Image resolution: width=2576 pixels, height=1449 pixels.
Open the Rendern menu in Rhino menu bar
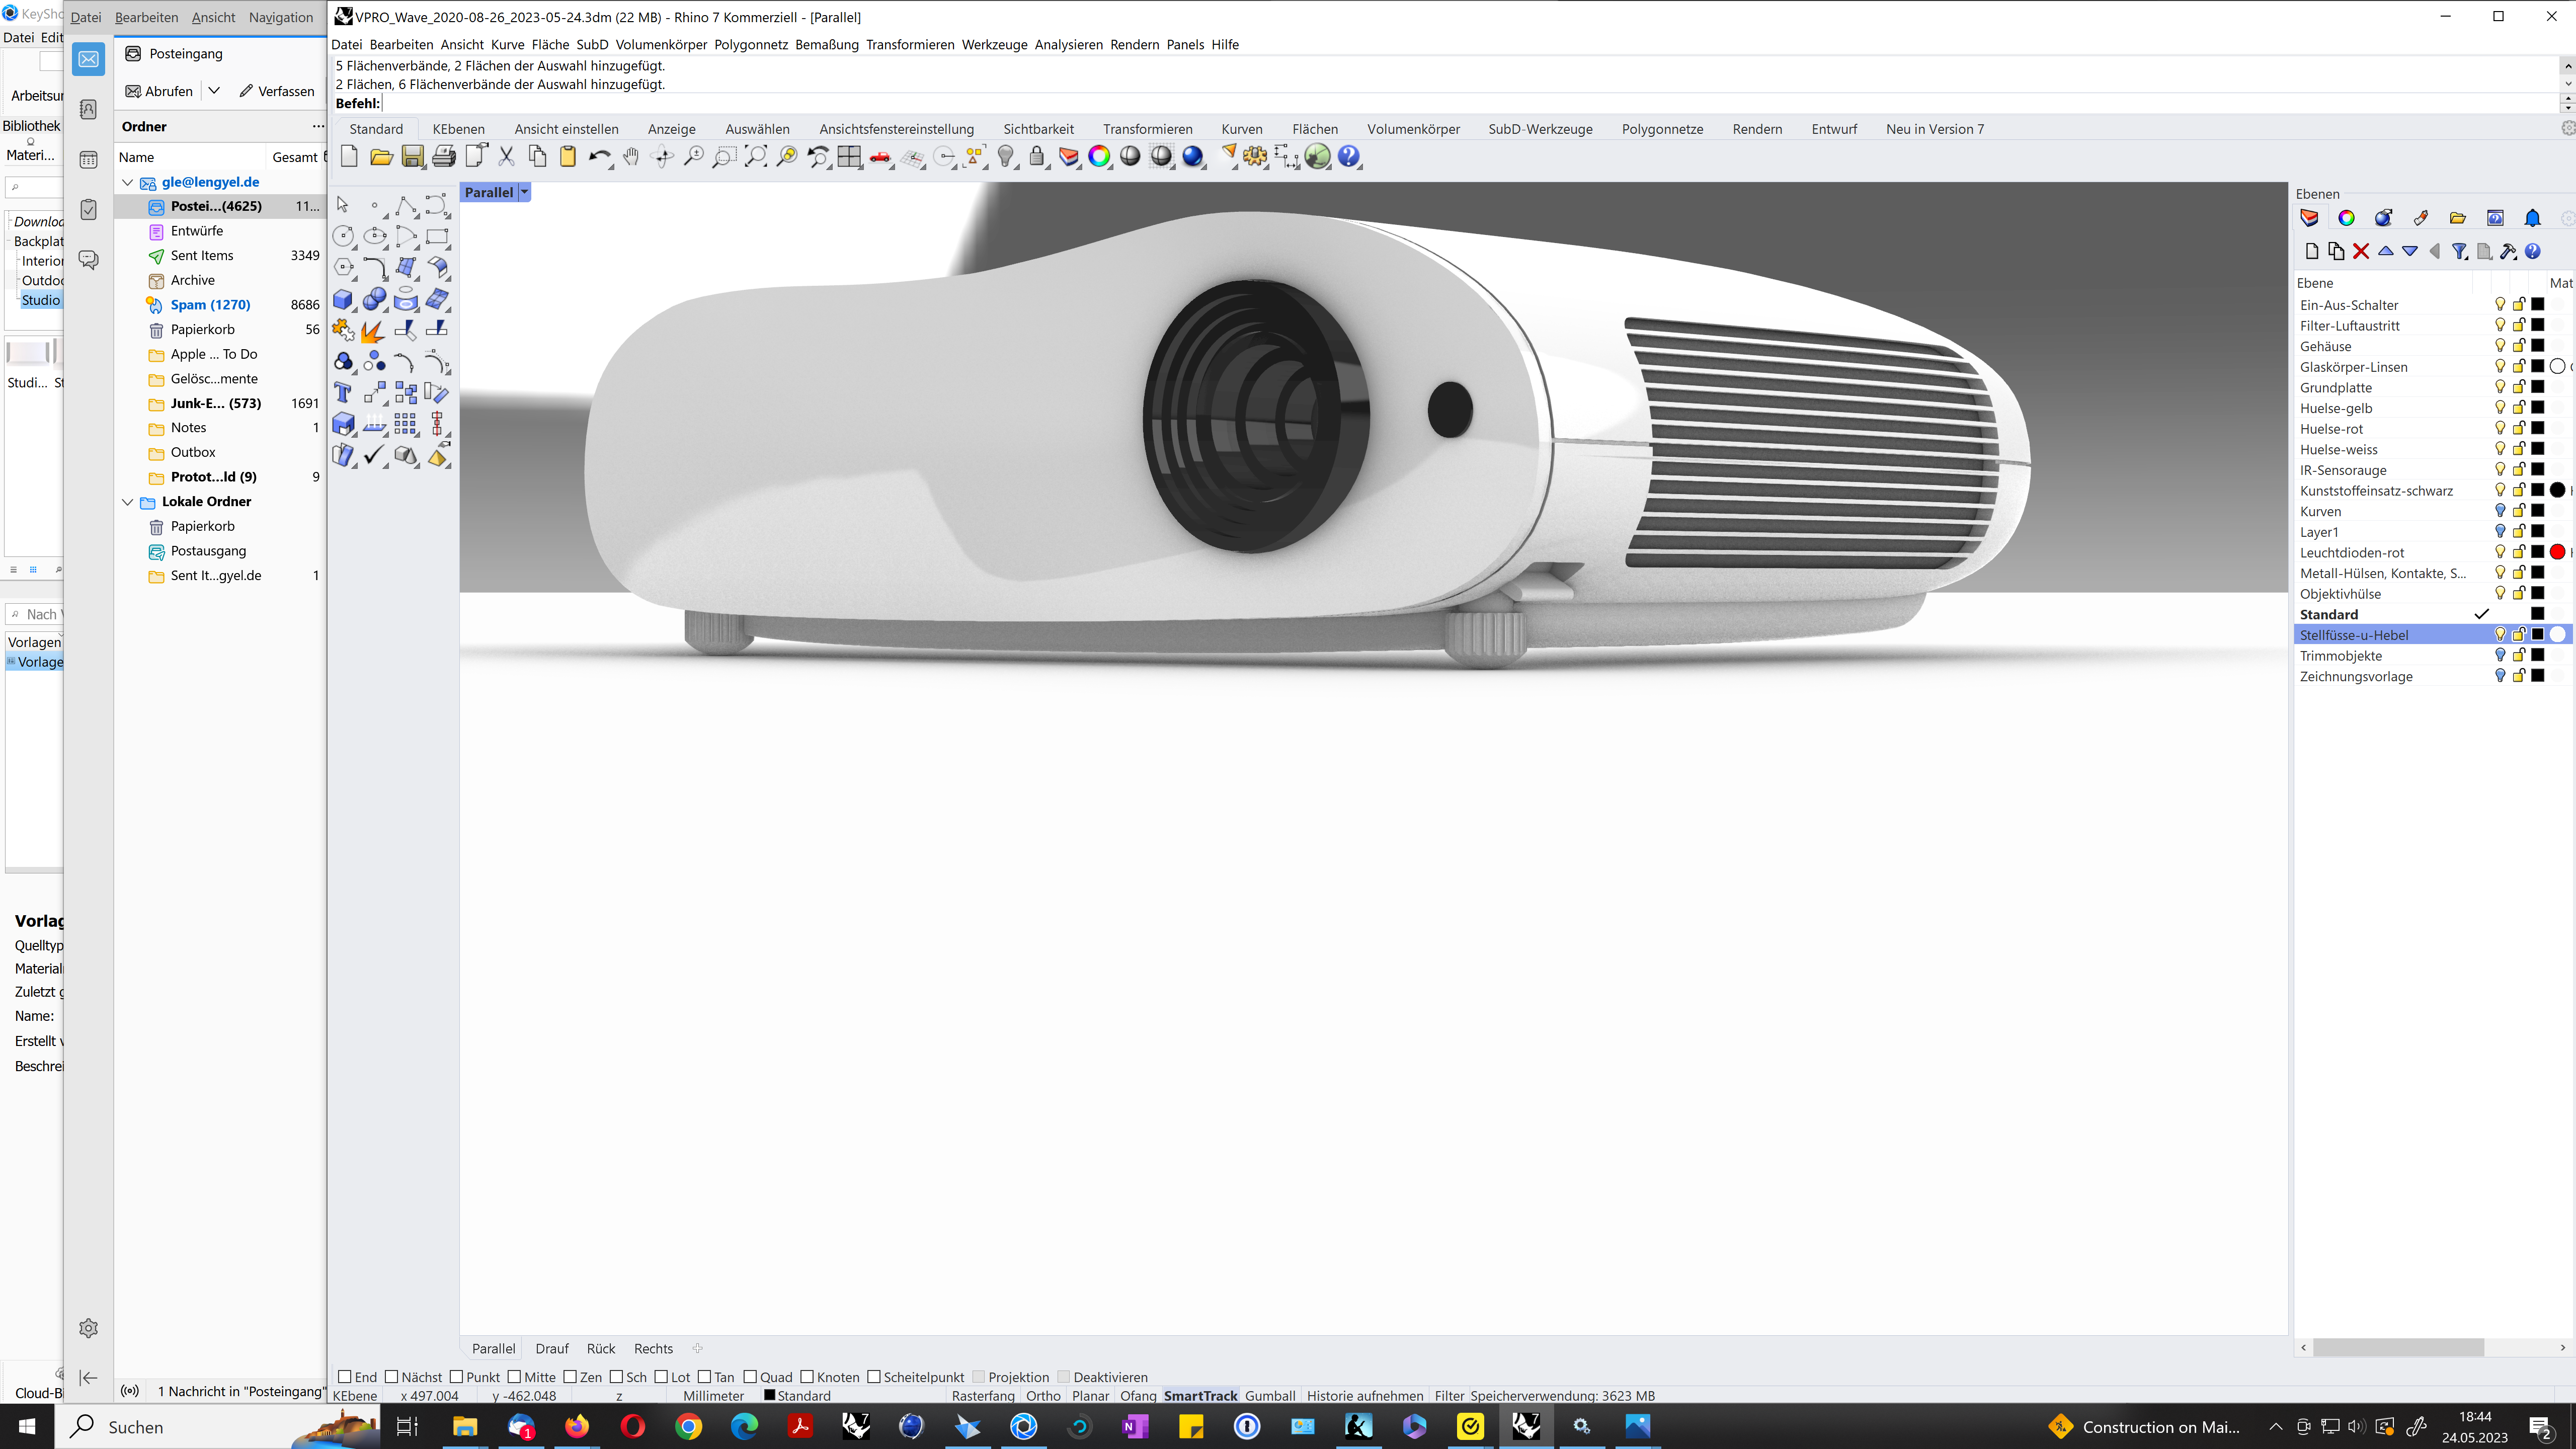[1134, 44]
